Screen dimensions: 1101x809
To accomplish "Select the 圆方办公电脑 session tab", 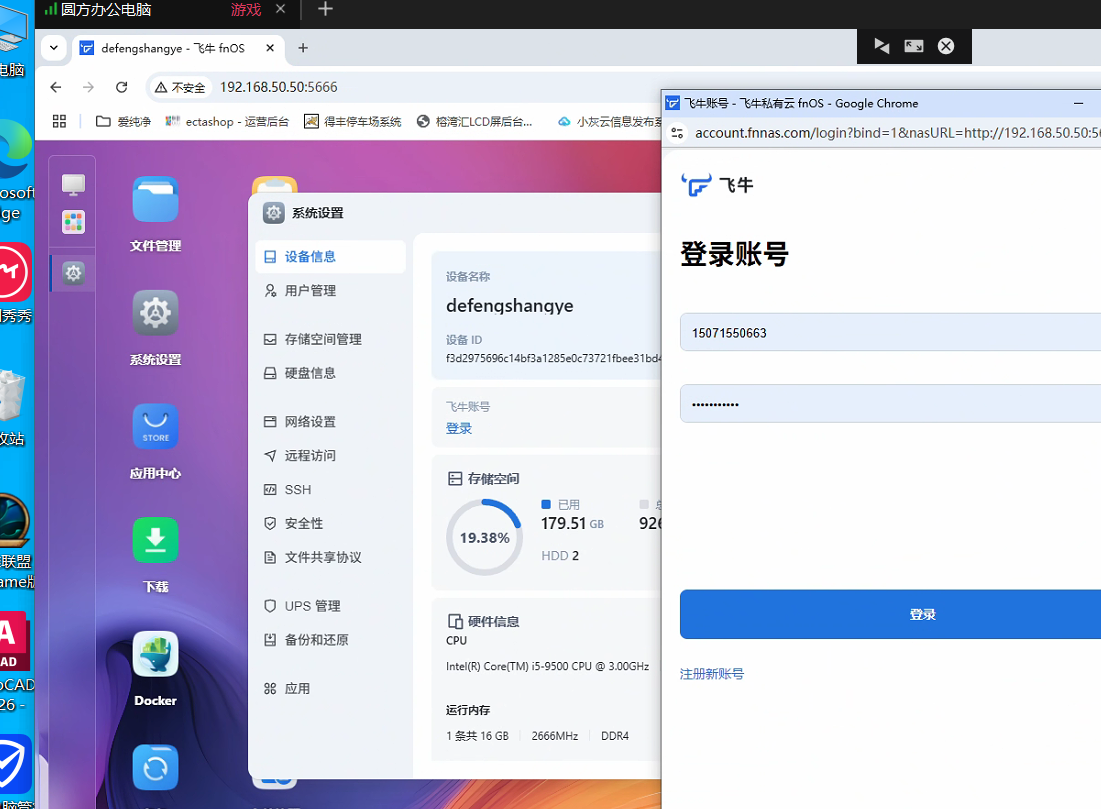I will 106,9.
